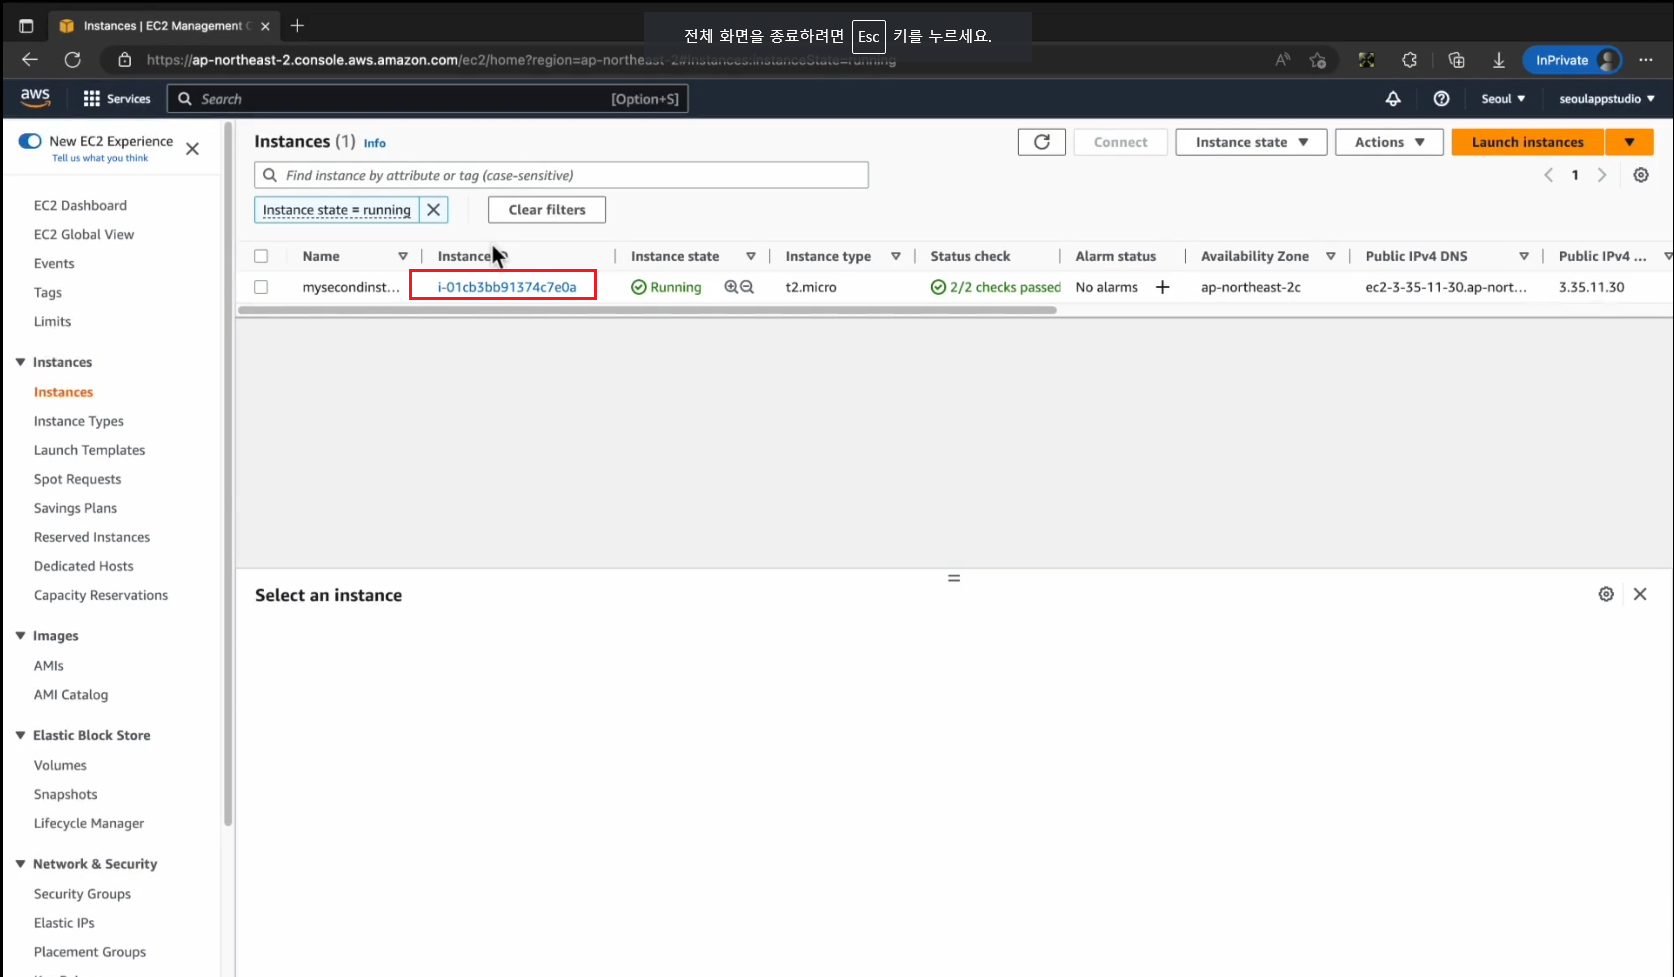Open Spot Requests page
Image resolution: width=1674 pixels, height=977 pixels.
click(77, 479)
